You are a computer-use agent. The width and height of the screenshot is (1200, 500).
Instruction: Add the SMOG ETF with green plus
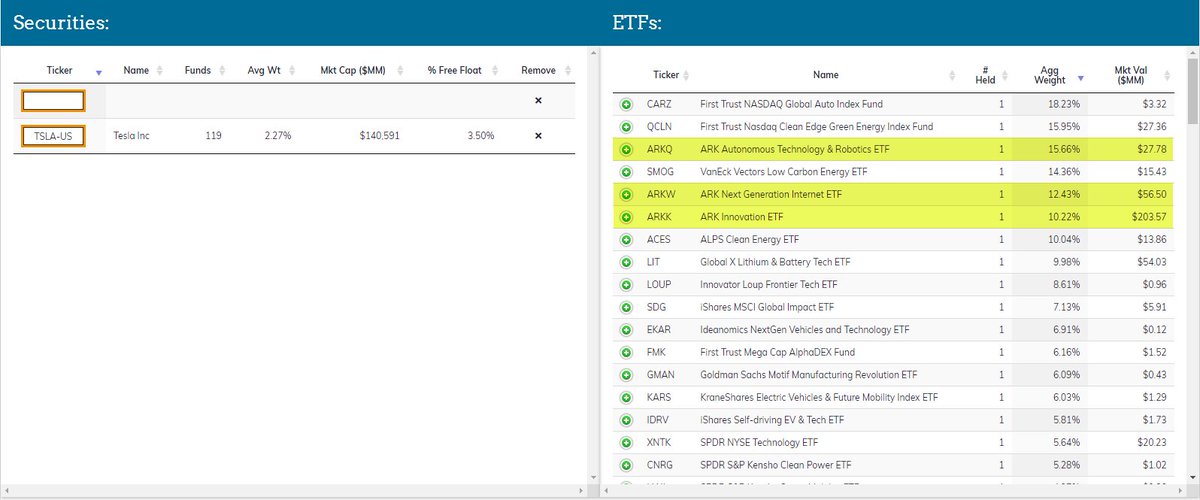pos(626,172)
